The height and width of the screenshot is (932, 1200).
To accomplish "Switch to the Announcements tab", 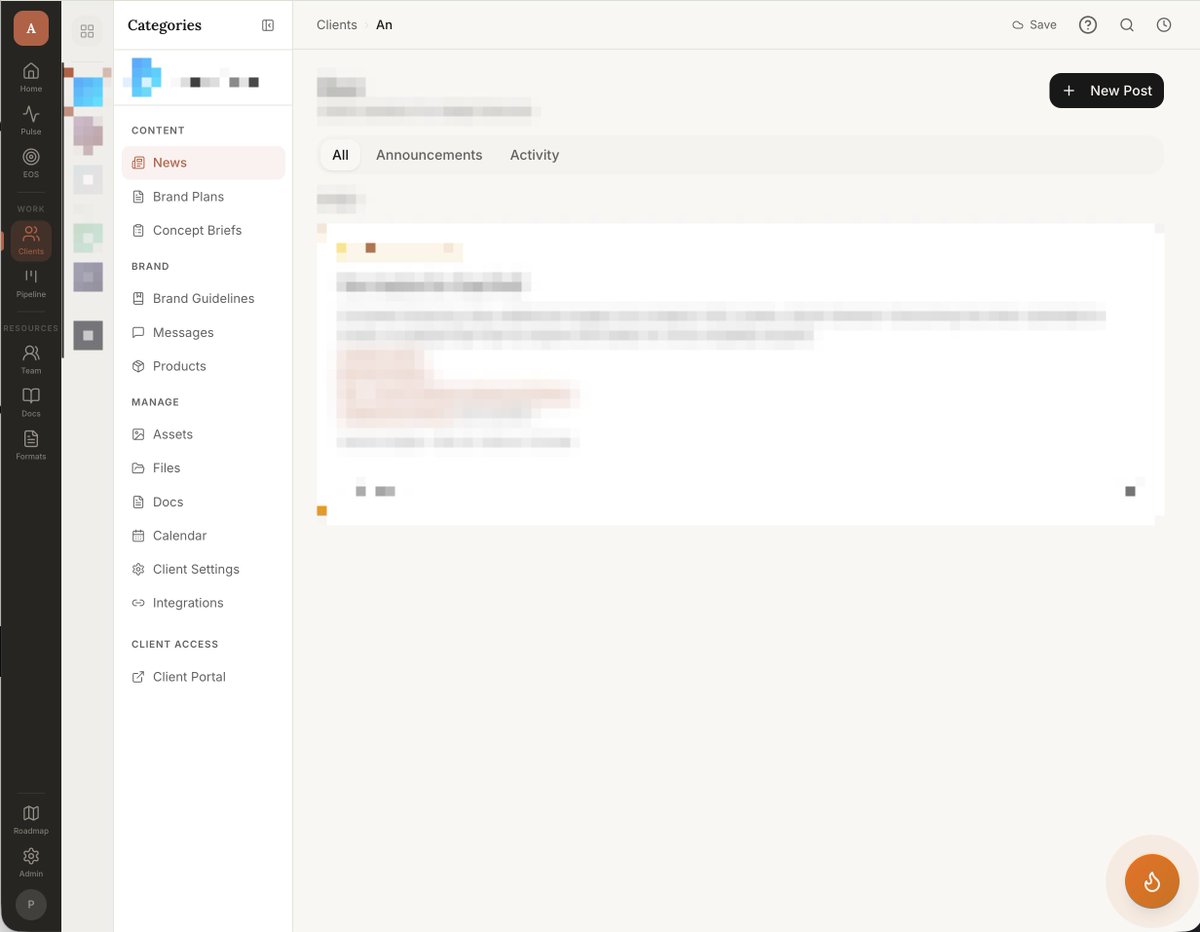I will [429, 155].
